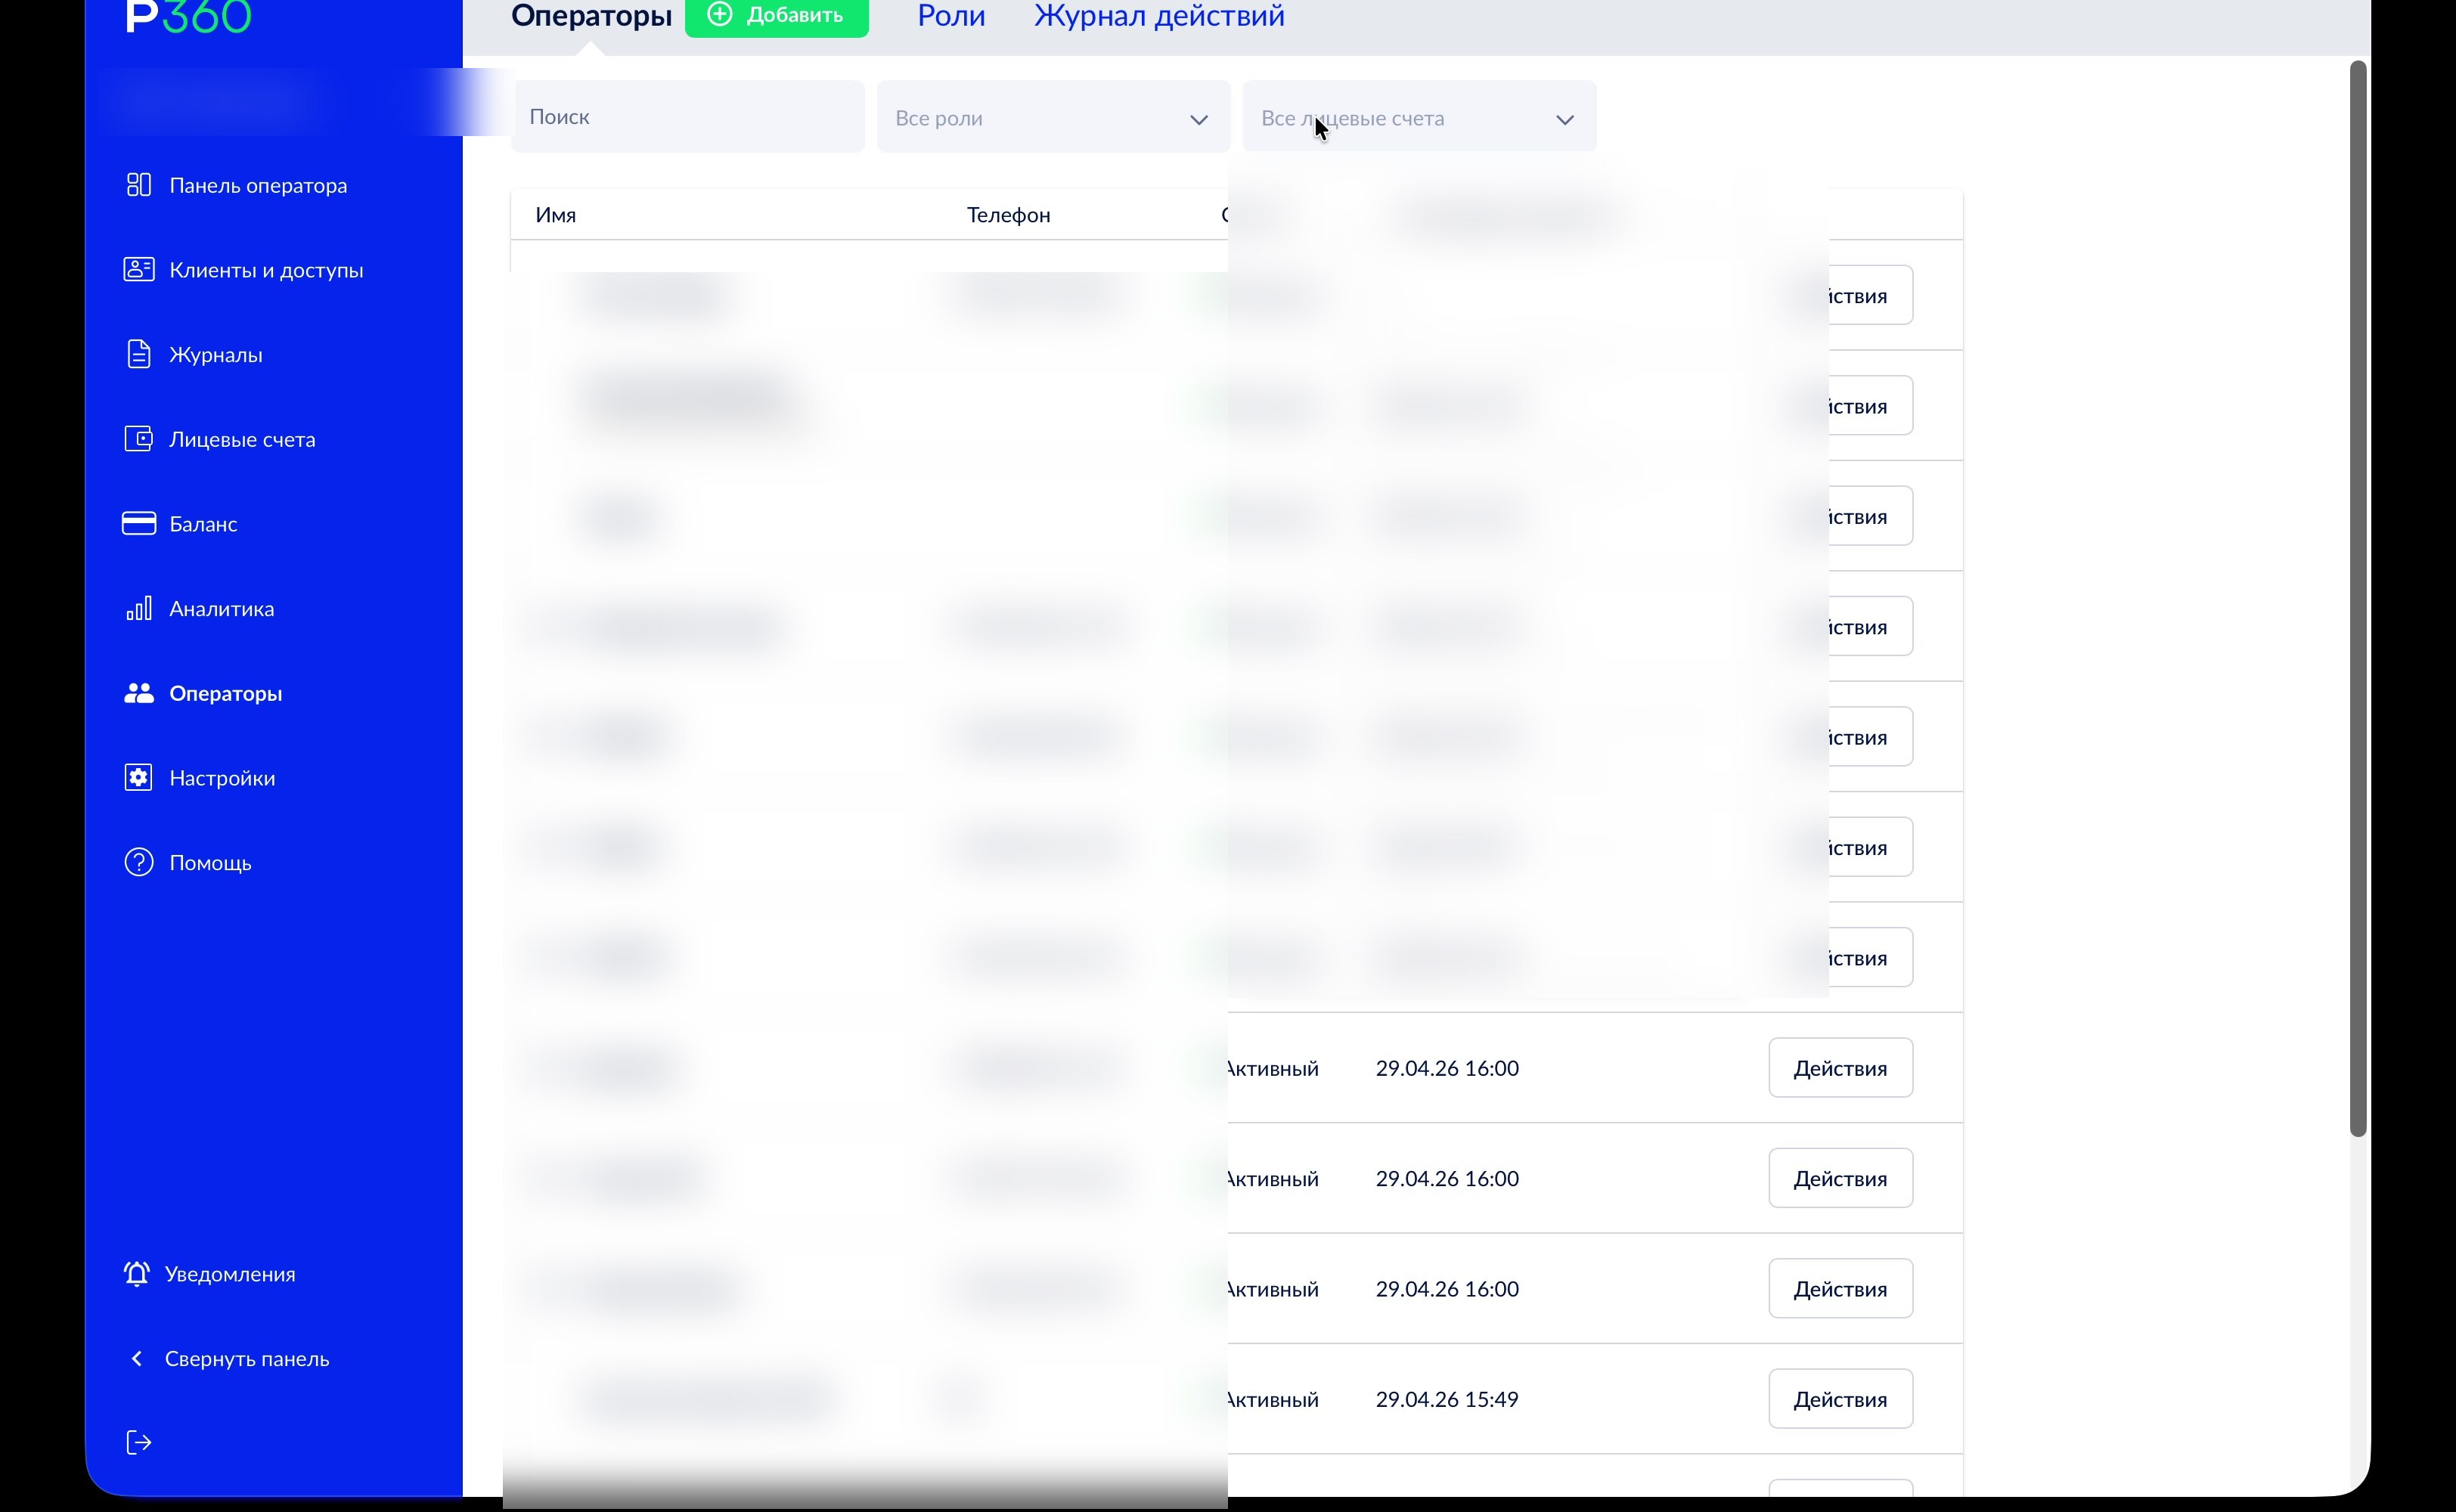Click the logout icon at sidebar bottom
Viewport: 2456px width, 1512px height.
point(139,1442)
